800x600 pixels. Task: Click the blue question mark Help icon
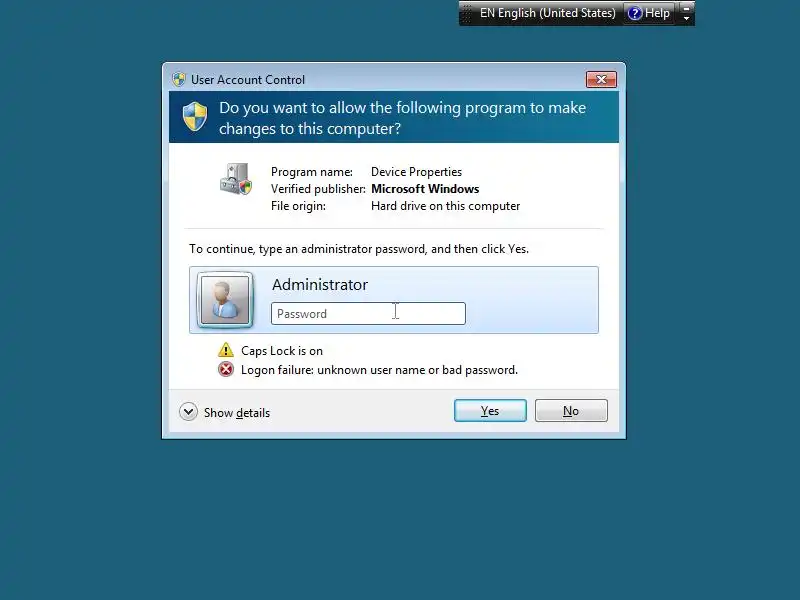coord(634,13)
